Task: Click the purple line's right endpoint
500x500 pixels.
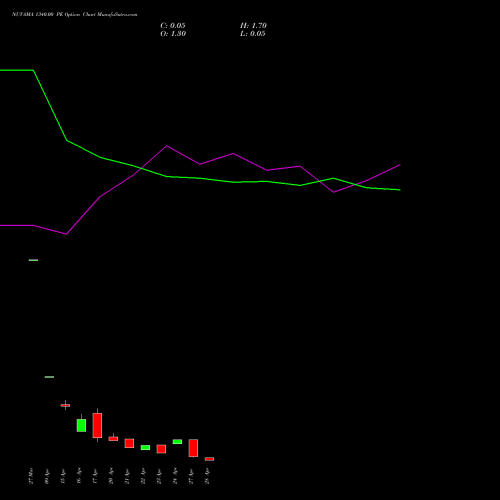Action: (400, 165)
